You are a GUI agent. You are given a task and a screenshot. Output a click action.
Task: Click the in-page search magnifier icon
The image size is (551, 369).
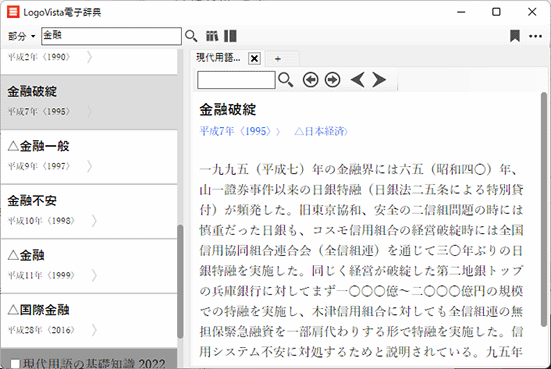[x=285, y=80]
